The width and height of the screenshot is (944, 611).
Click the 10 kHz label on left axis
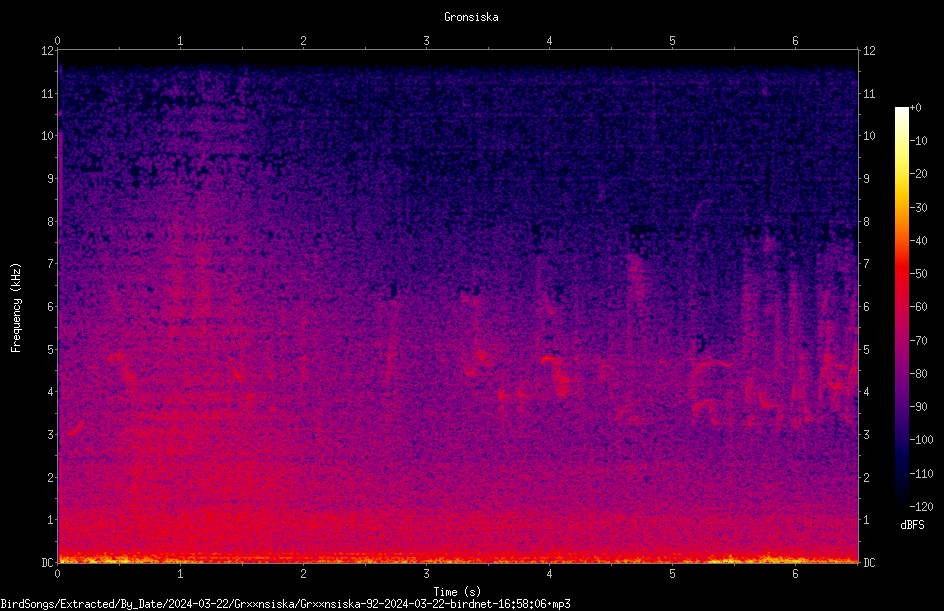tap(48, 136)
